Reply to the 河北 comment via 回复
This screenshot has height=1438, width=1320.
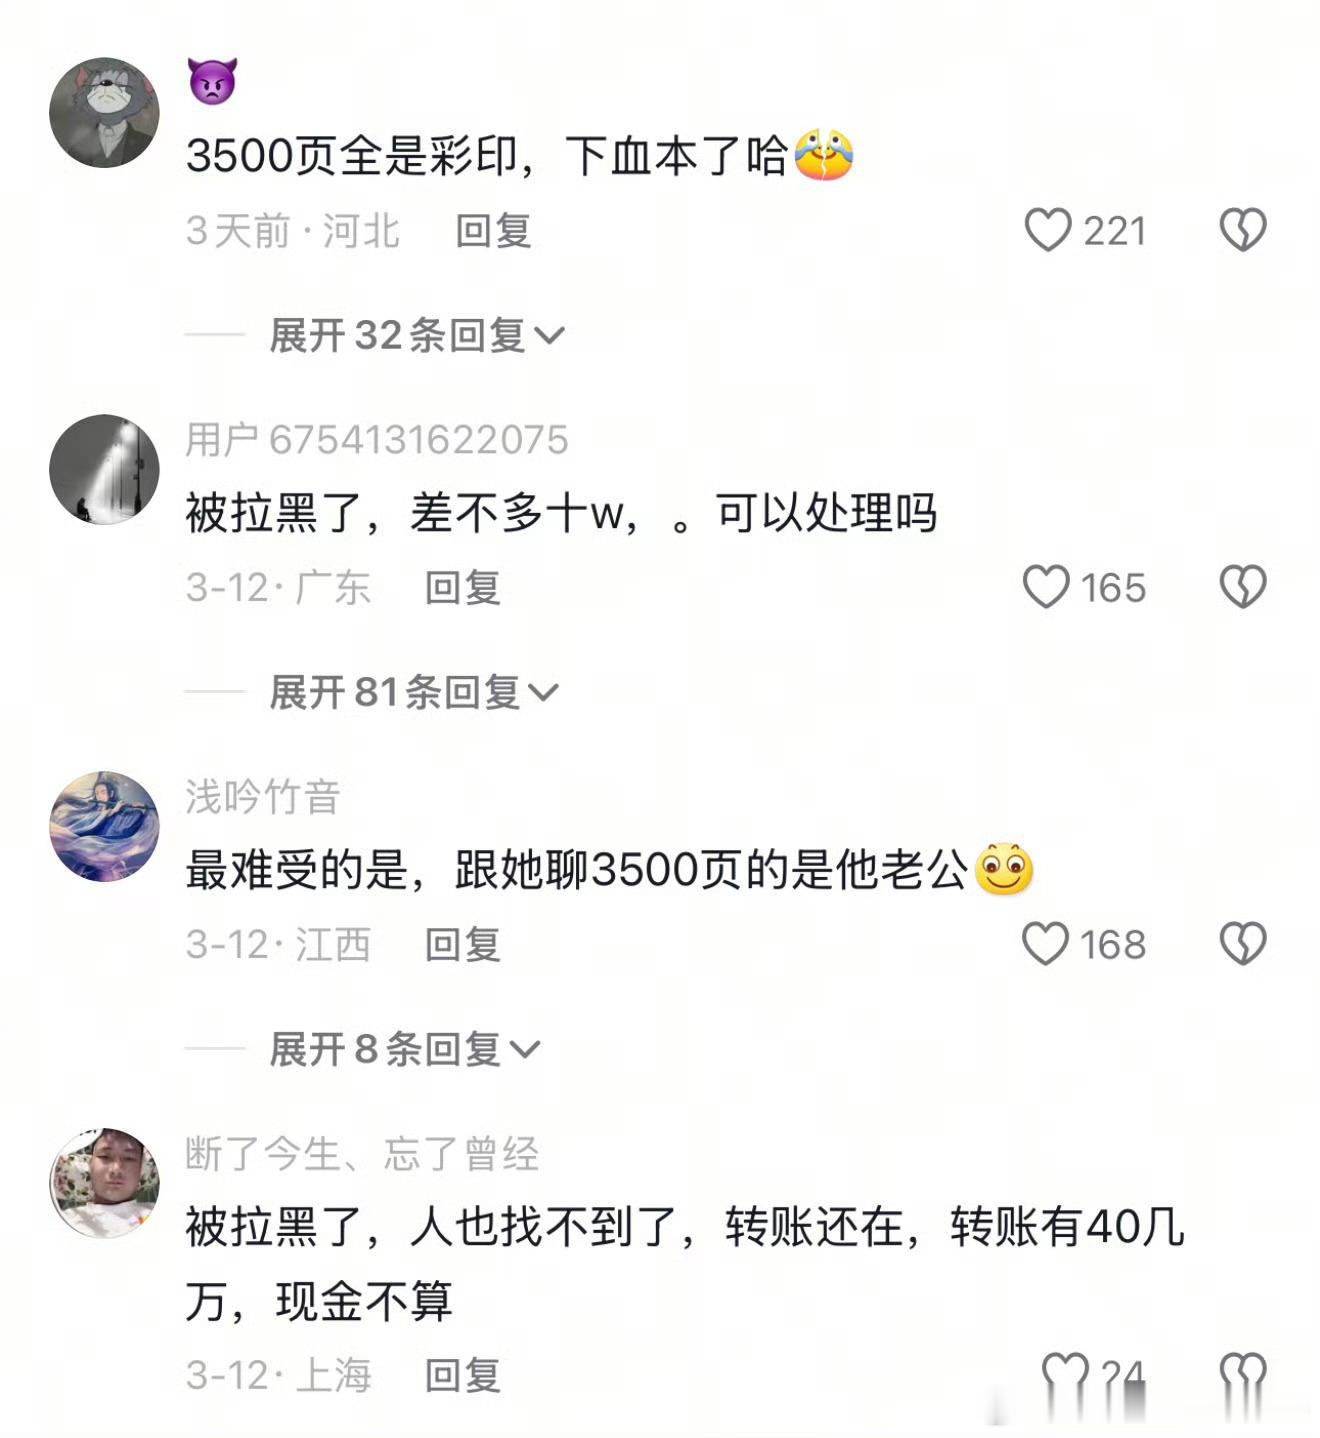tap(493, 231)
